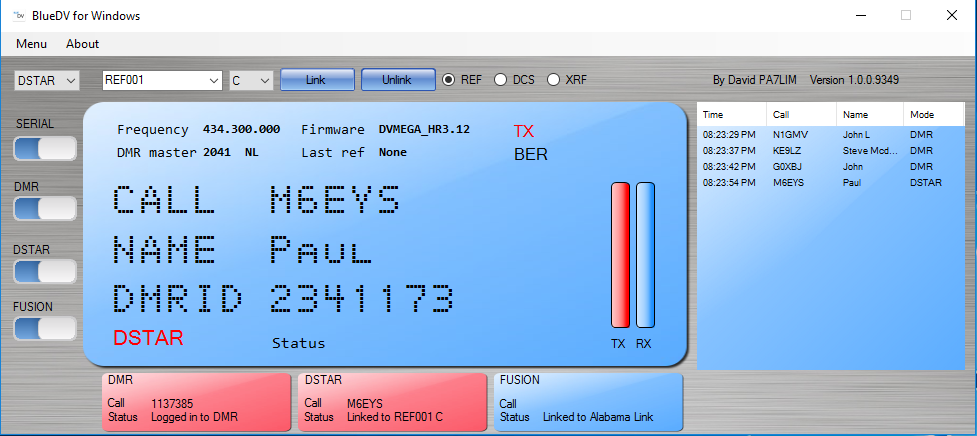Viewport: 977px width, 436px height.
Task: Click the red TX level bar
Action: pyautogui.click(x=620, y=255)
